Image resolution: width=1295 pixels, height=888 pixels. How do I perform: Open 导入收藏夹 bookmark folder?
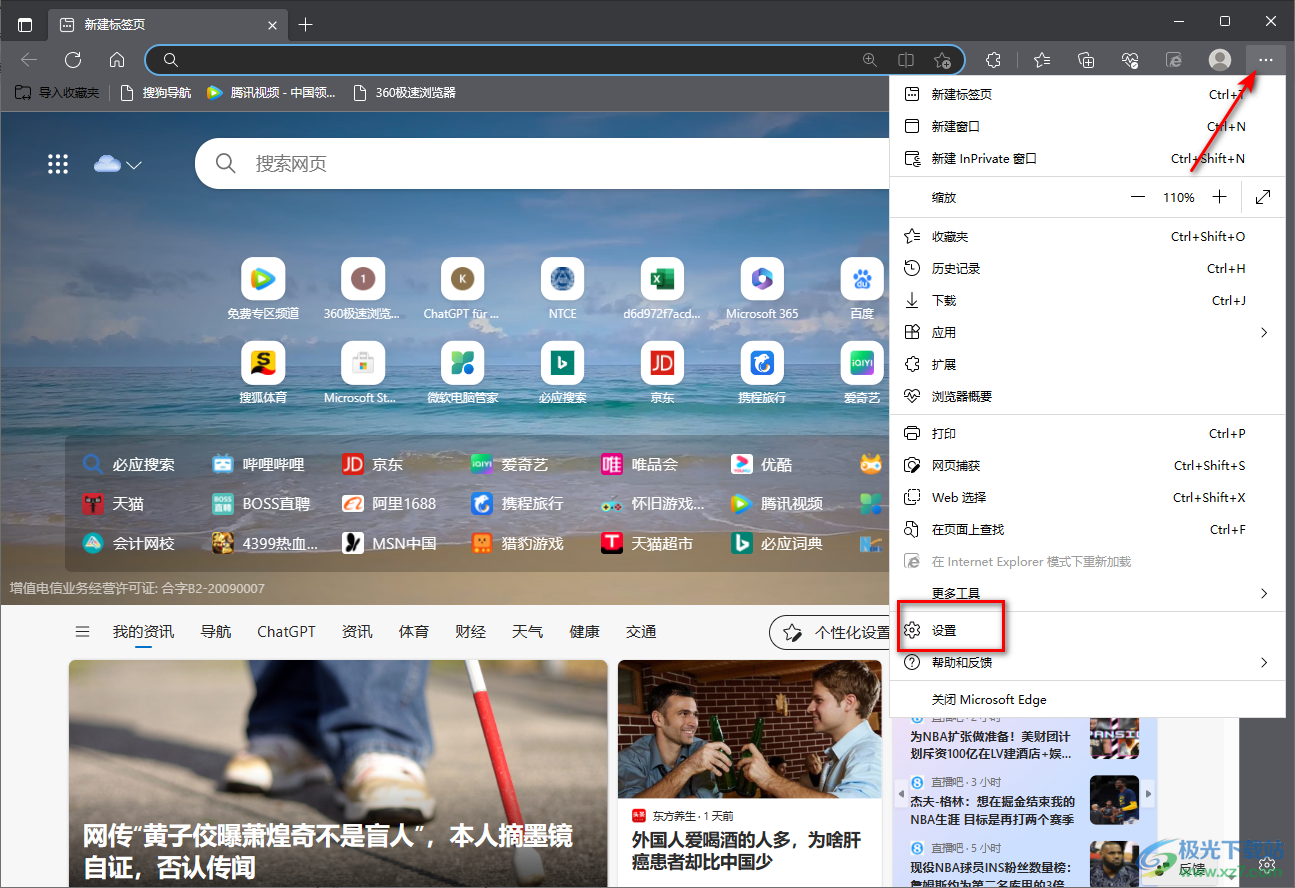tap(57, 93)
